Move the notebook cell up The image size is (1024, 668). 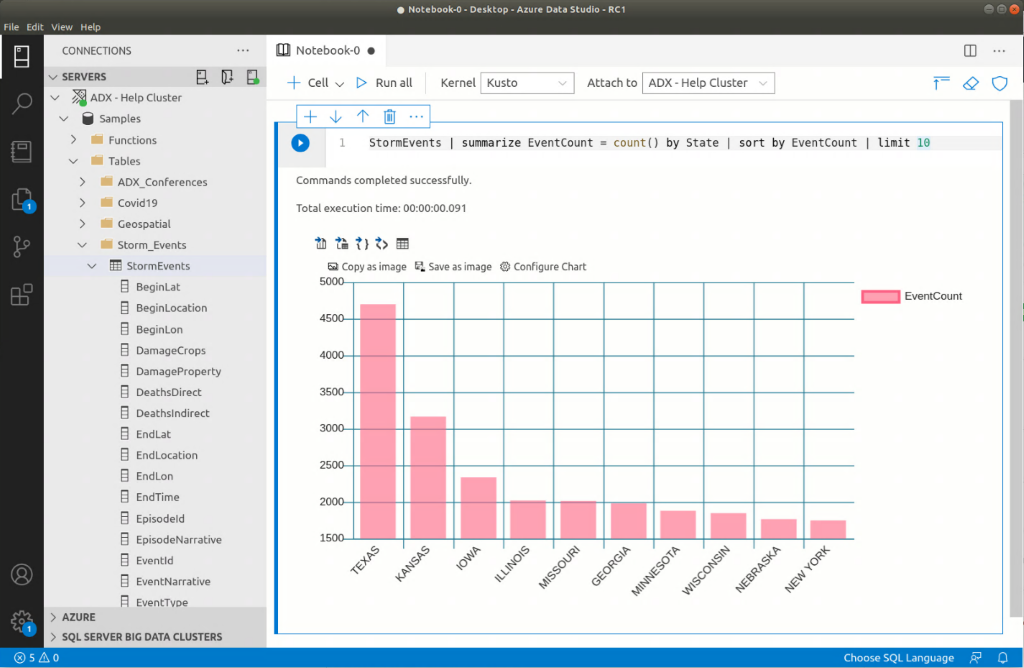point(363,116)
